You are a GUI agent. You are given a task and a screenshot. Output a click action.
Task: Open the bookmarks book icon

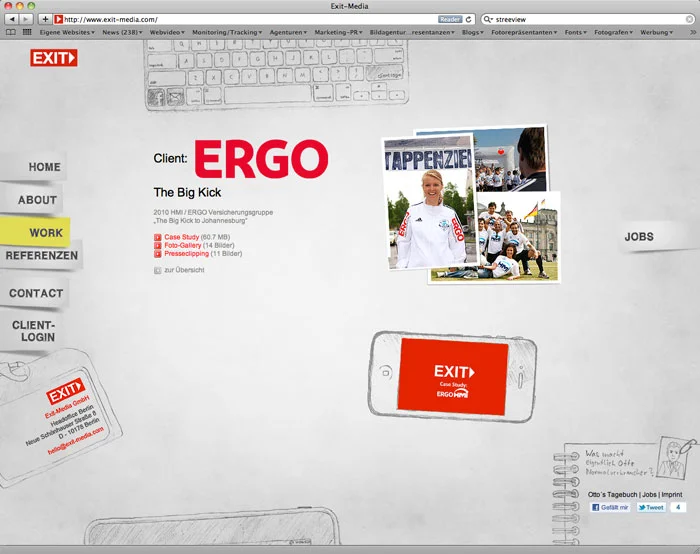click(x=10, y=32)
